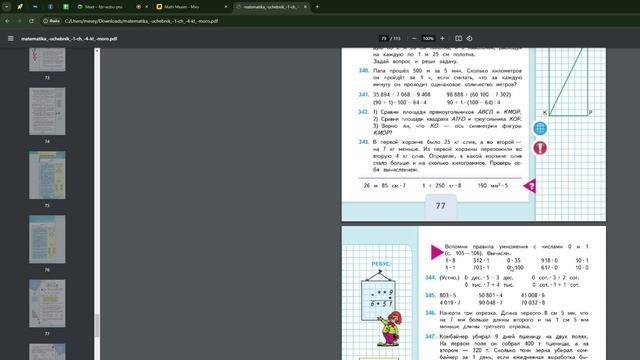
Task: Click the pink question mark marker
Action: click(x=529, y=186)
